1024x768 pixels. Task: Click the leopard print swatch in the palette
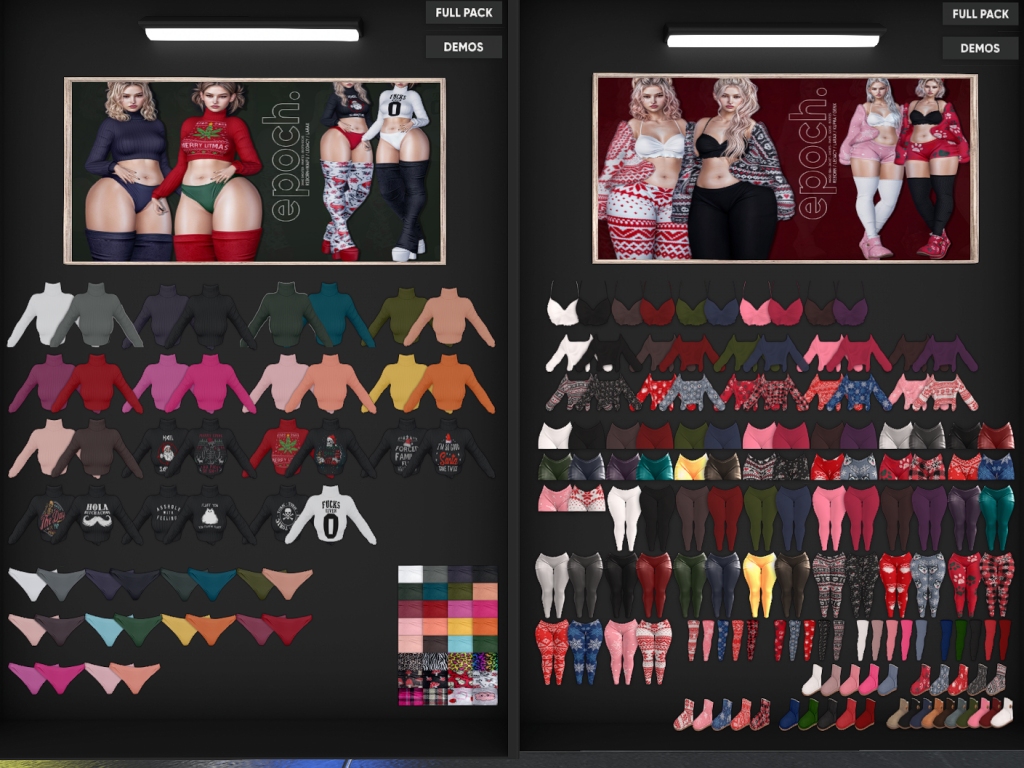[459, 662]
